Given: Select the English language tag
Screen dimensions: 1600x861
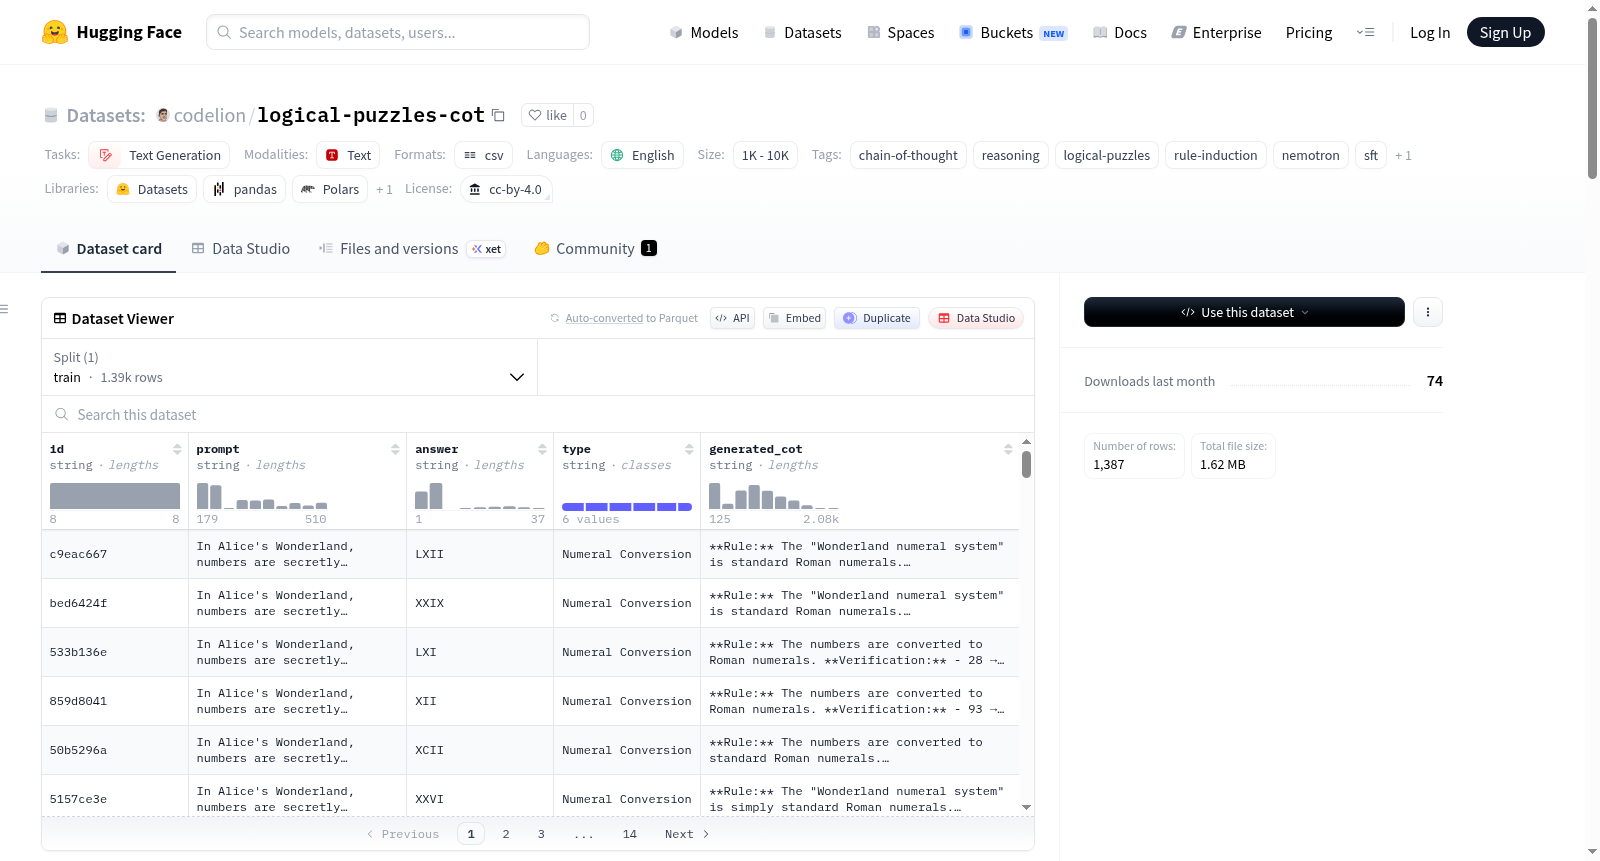Looking at the screenshot, I should (642, 155).
